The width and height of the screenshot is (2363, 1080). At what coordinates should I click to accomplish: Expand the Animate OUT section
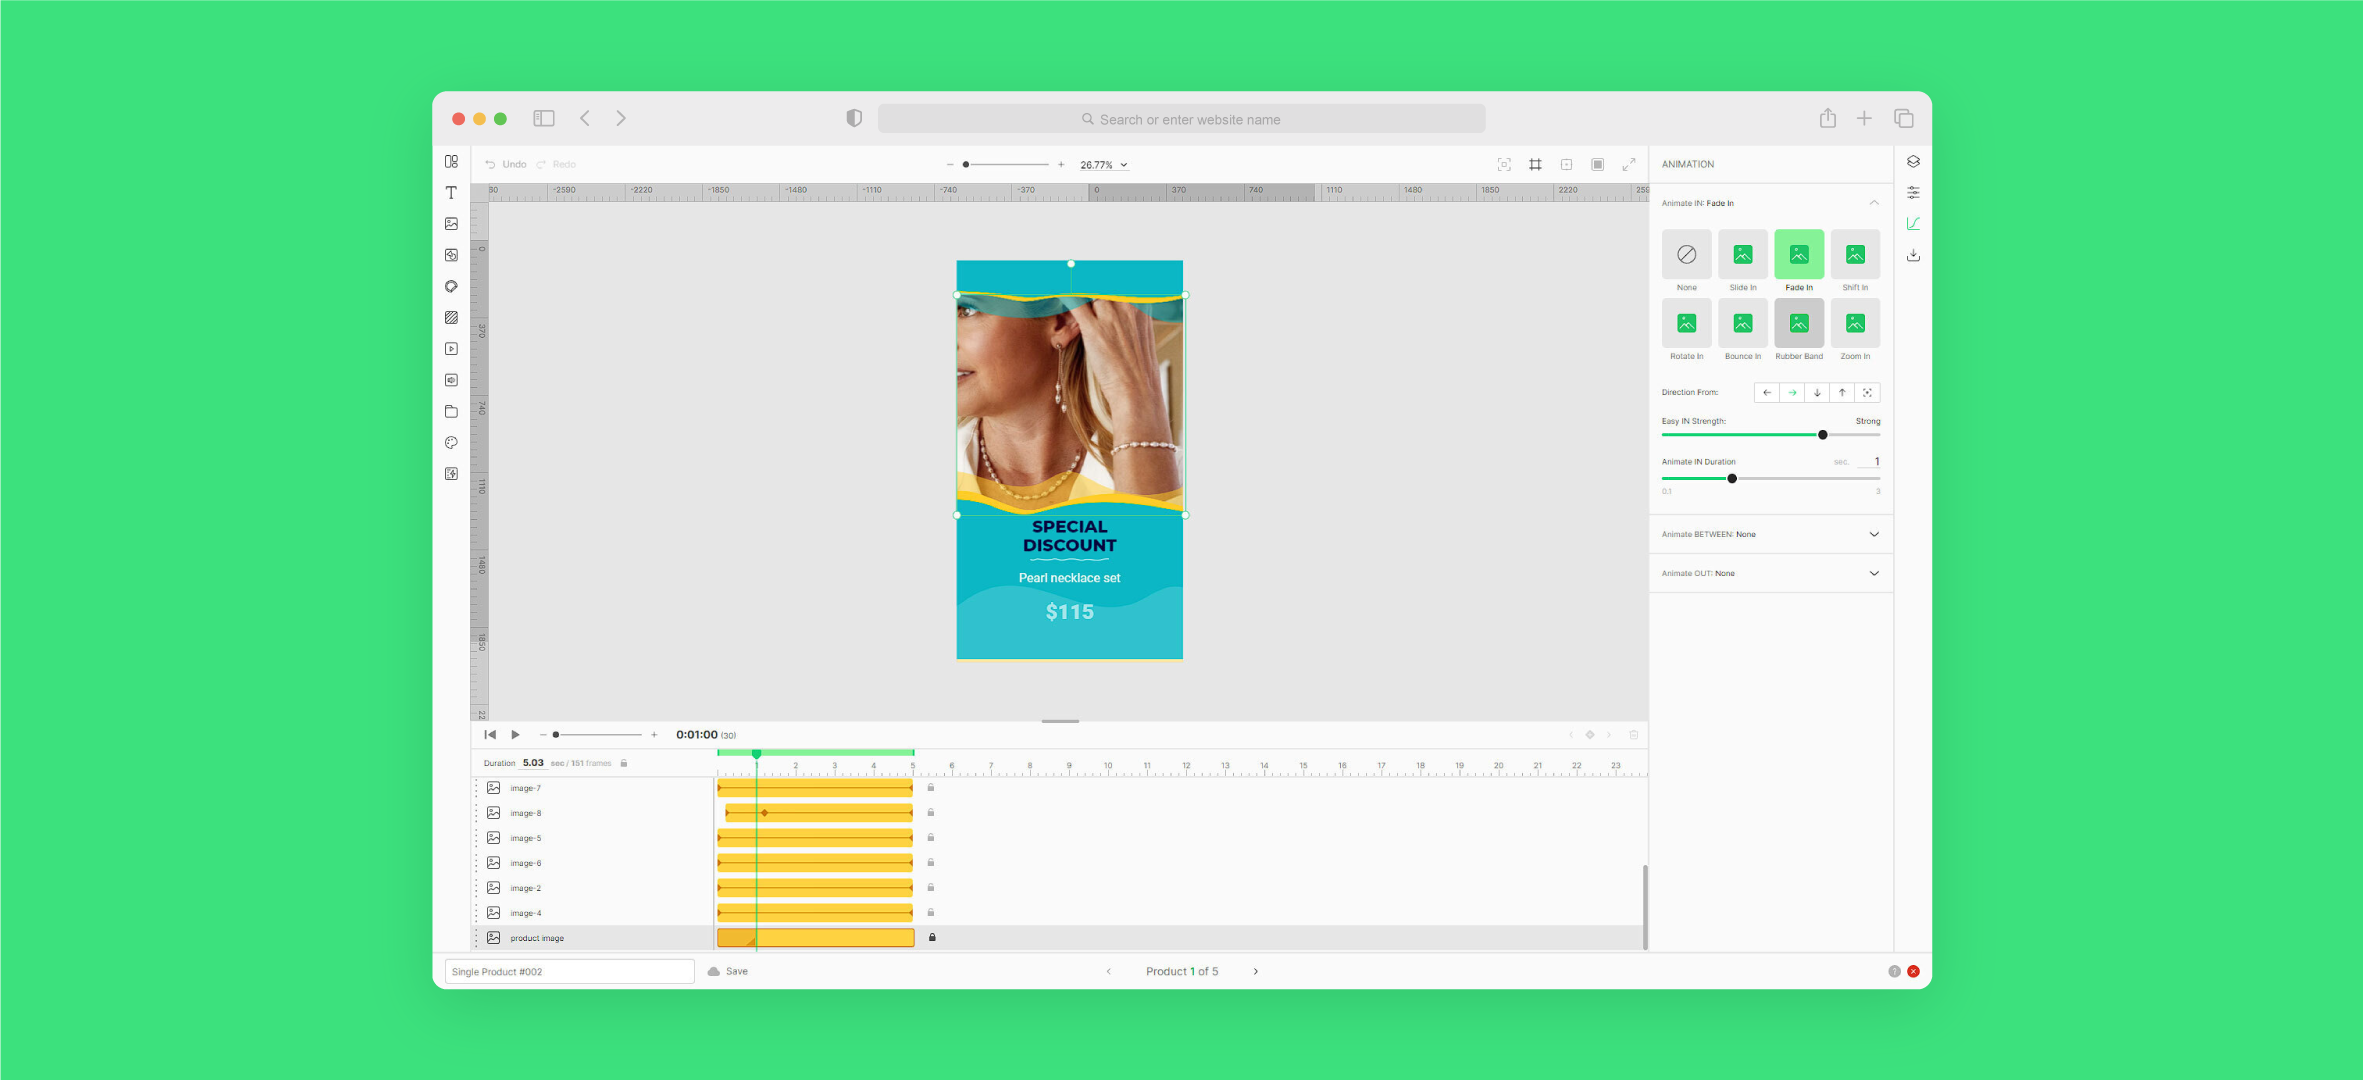pos(1873,573)
